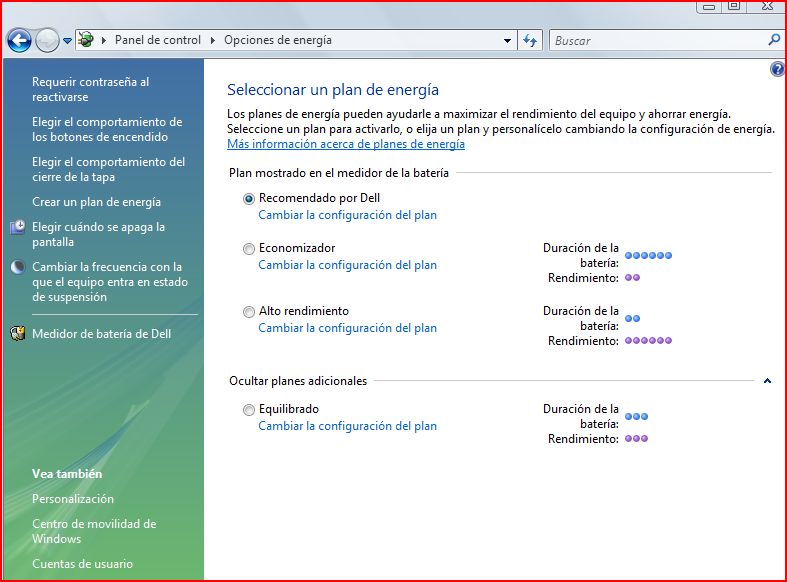Click the greyed Forward arrow button

point(47,40)
